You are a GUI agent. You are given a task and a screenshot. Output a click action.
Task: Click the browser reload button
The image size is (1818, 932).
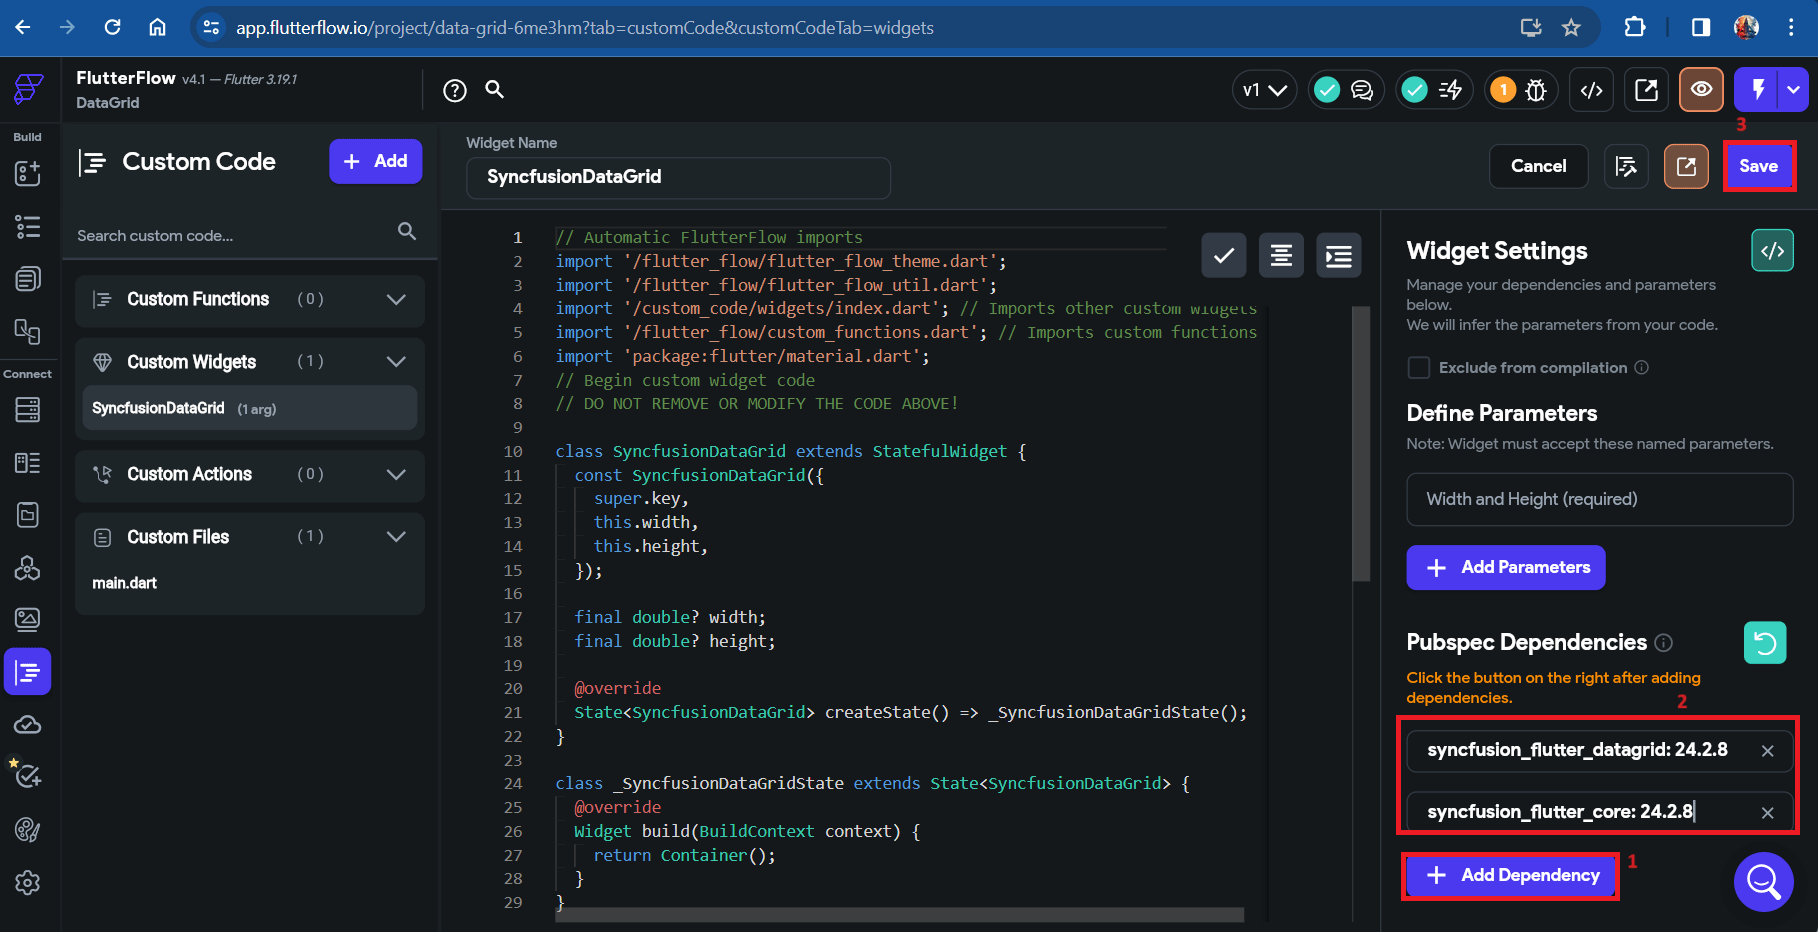point(113,27)
